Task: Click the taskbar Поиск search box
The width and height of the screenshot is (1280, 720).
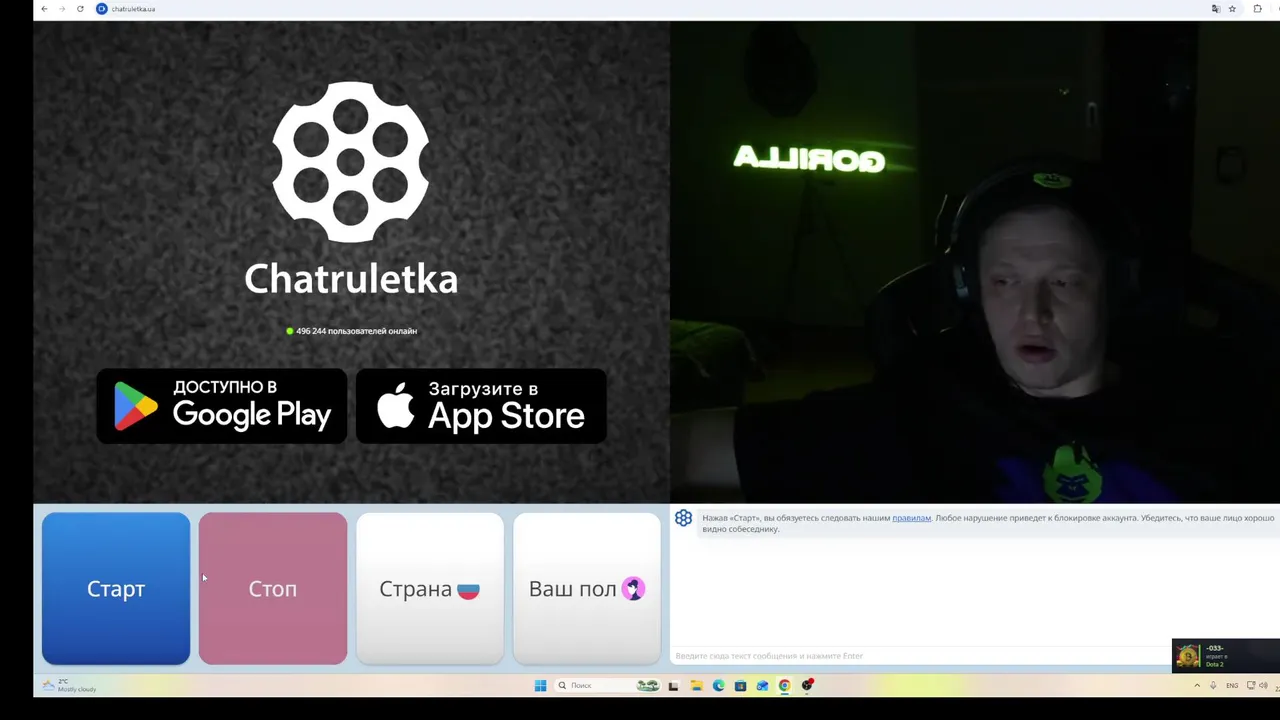Action: [607, 685]
